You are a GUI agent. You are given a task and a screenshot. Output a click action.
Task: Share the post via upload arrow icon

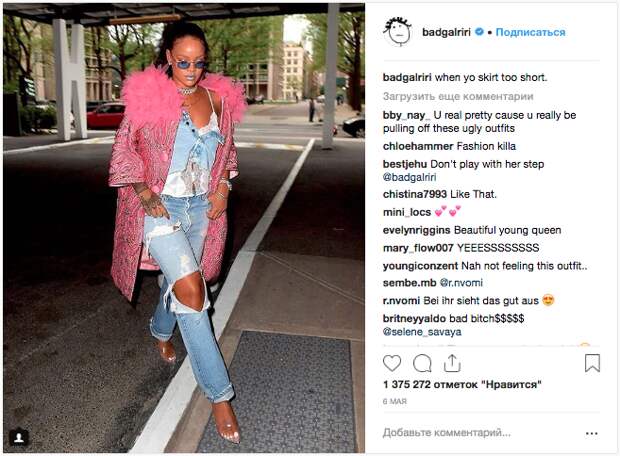coord(452,363)
